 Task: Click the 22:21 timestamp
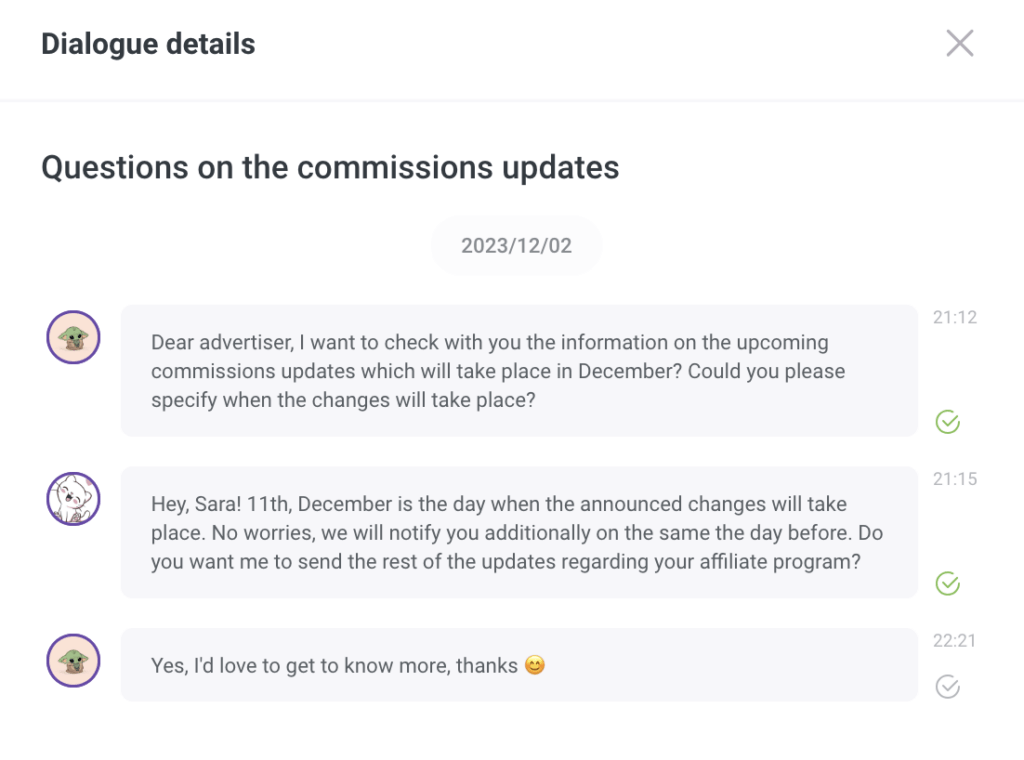(x=954, y=640)
